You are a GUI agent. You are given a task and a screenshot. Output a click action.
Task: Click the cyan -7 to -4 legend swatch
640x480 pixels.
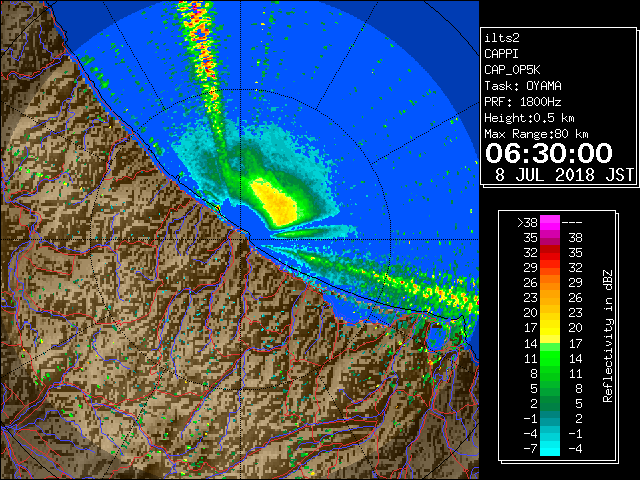pos(550,448)
